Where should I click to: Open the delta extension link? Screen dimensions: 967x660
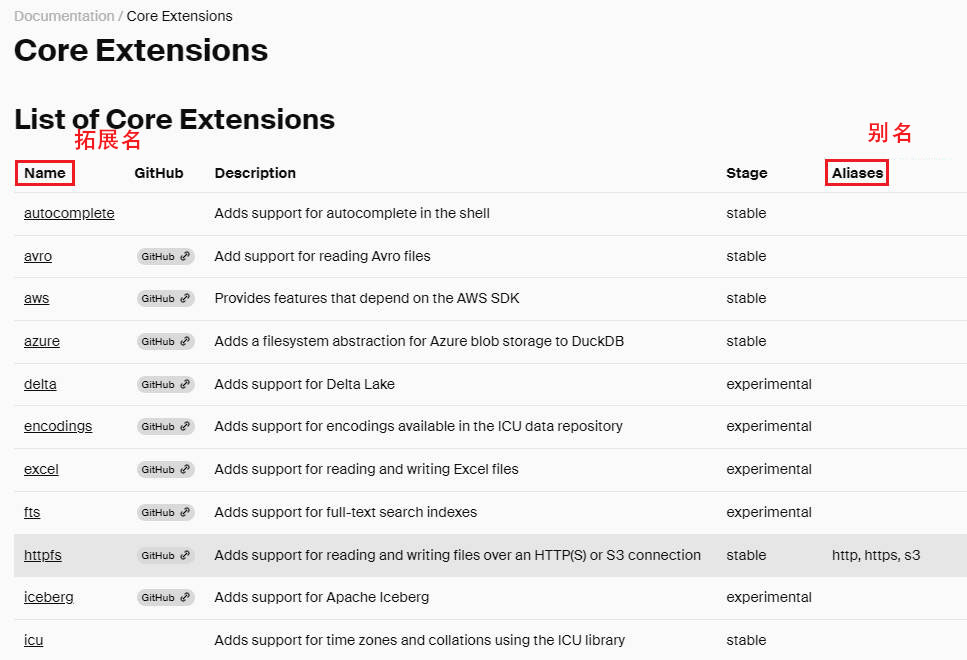[x=40, y=384]
